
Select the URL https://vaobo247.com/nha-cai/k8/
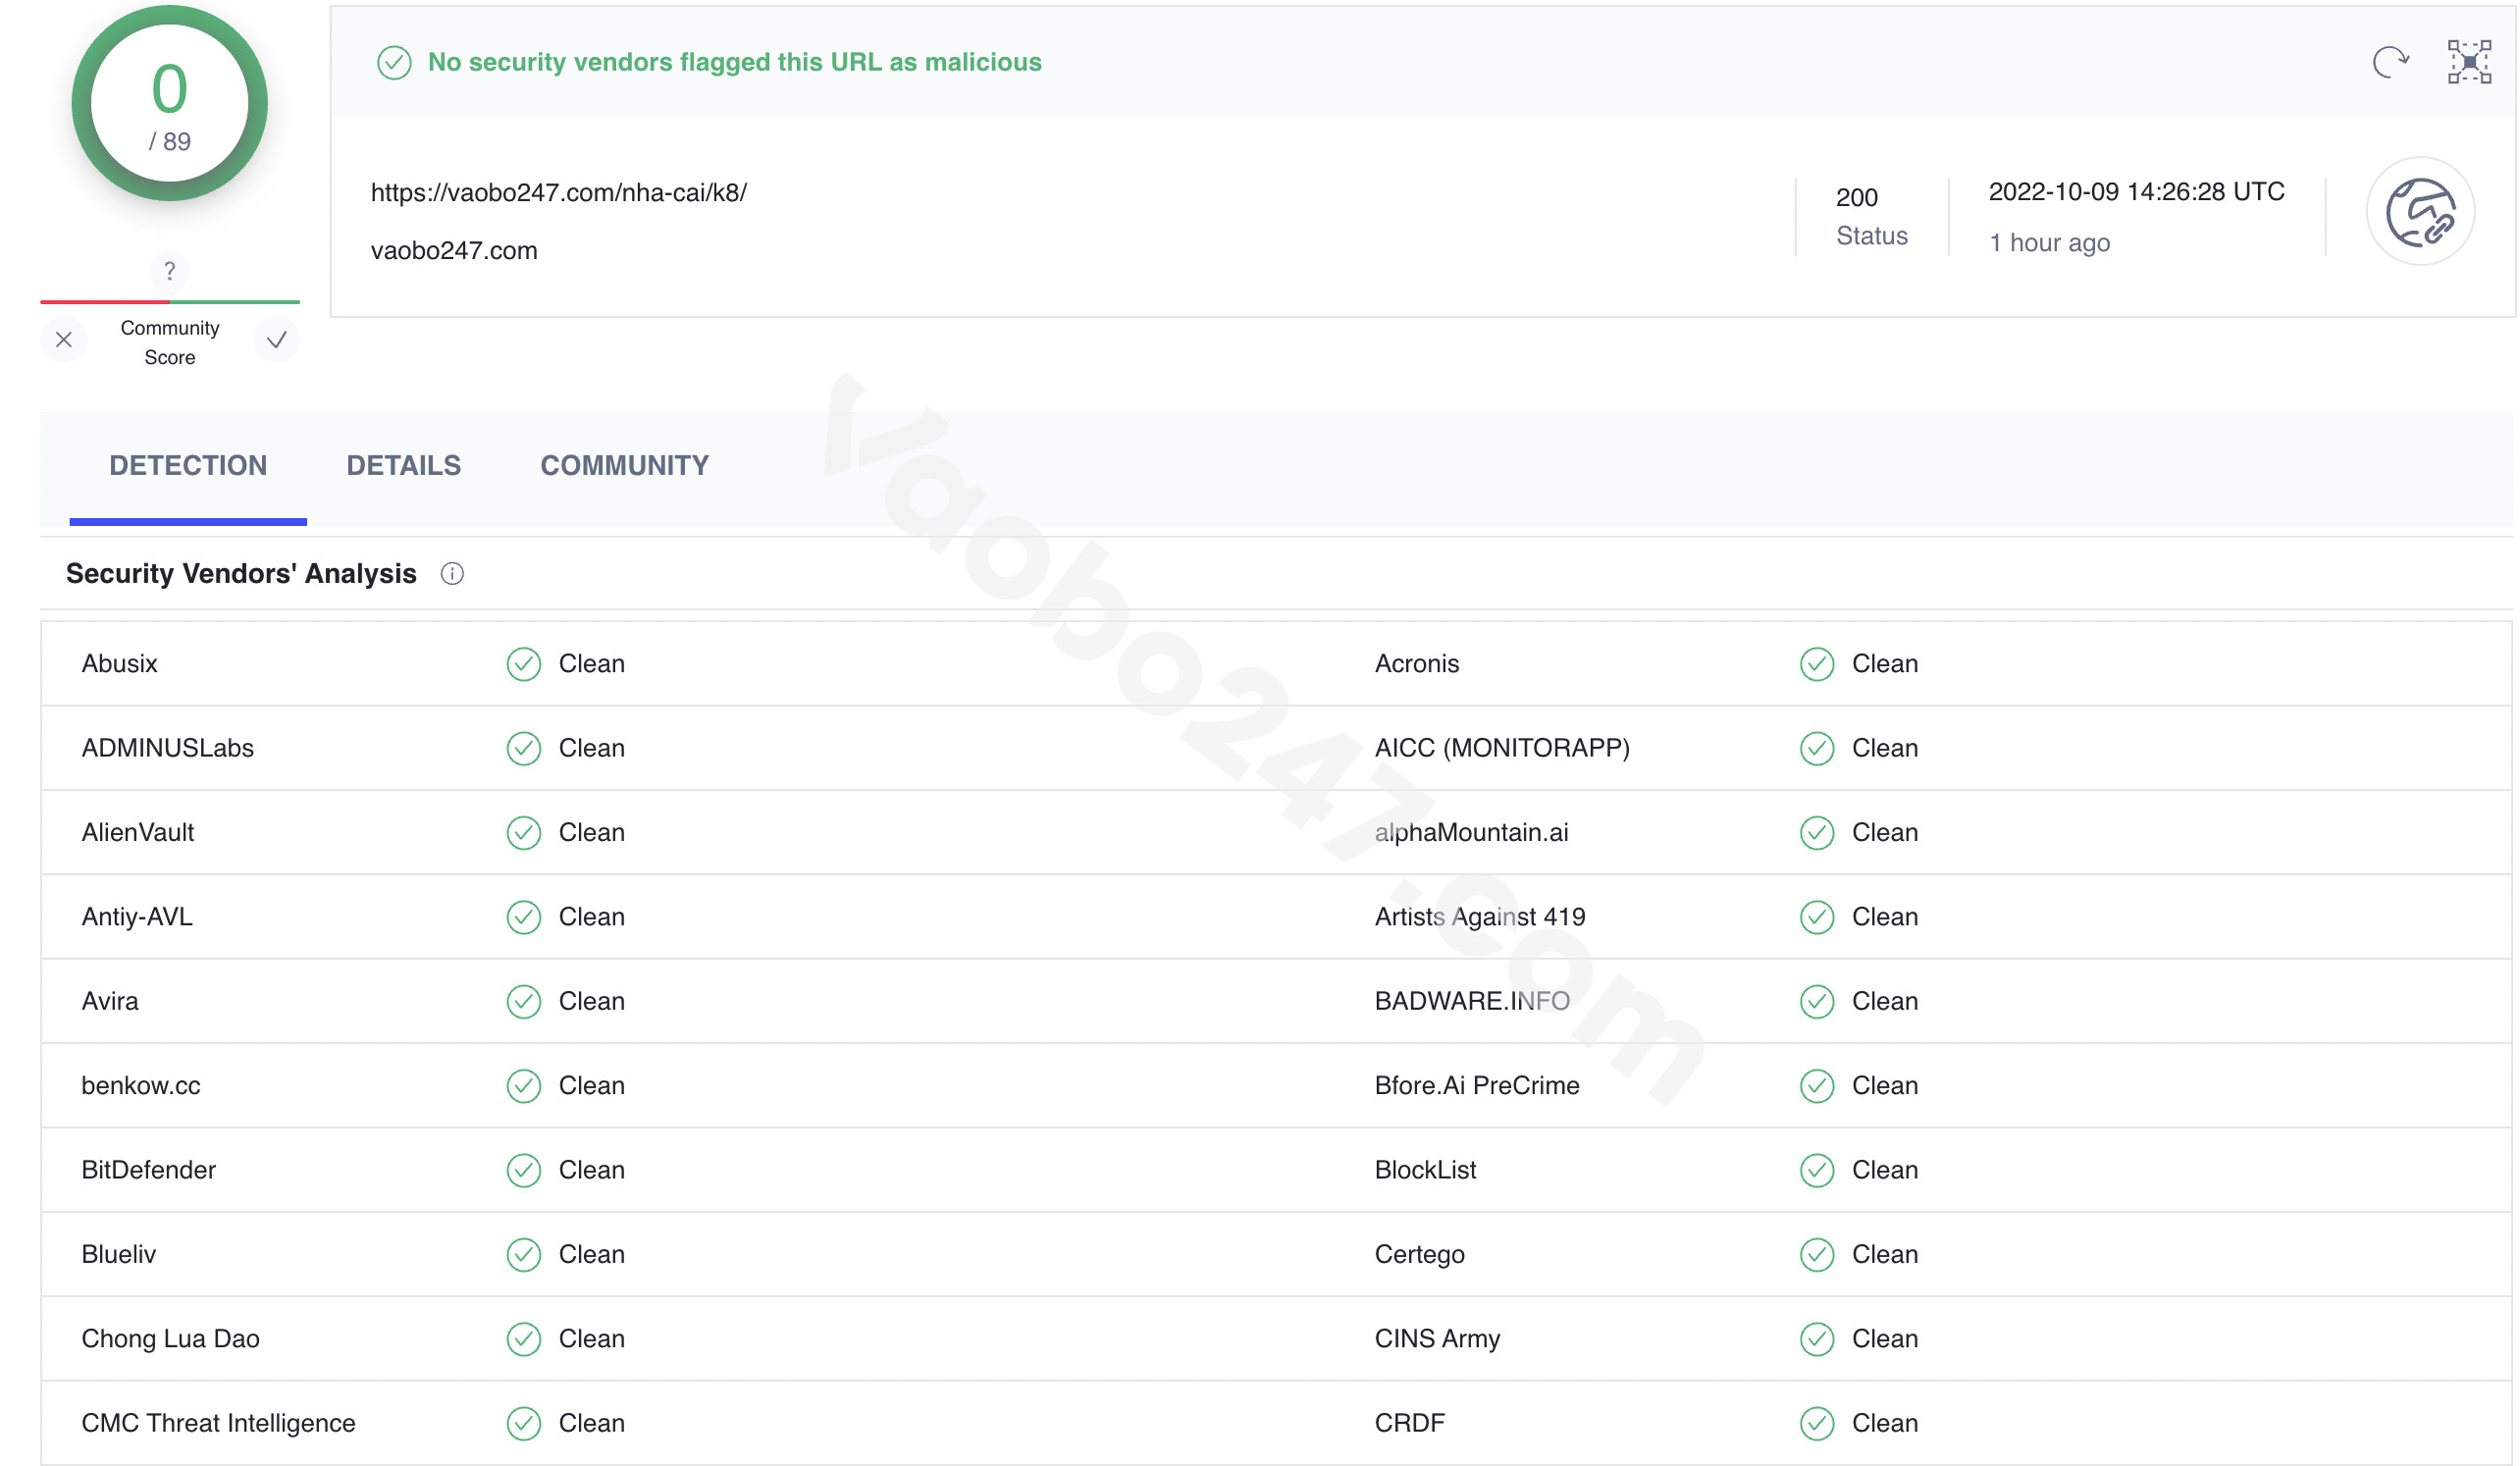click(x=559, y=193)
